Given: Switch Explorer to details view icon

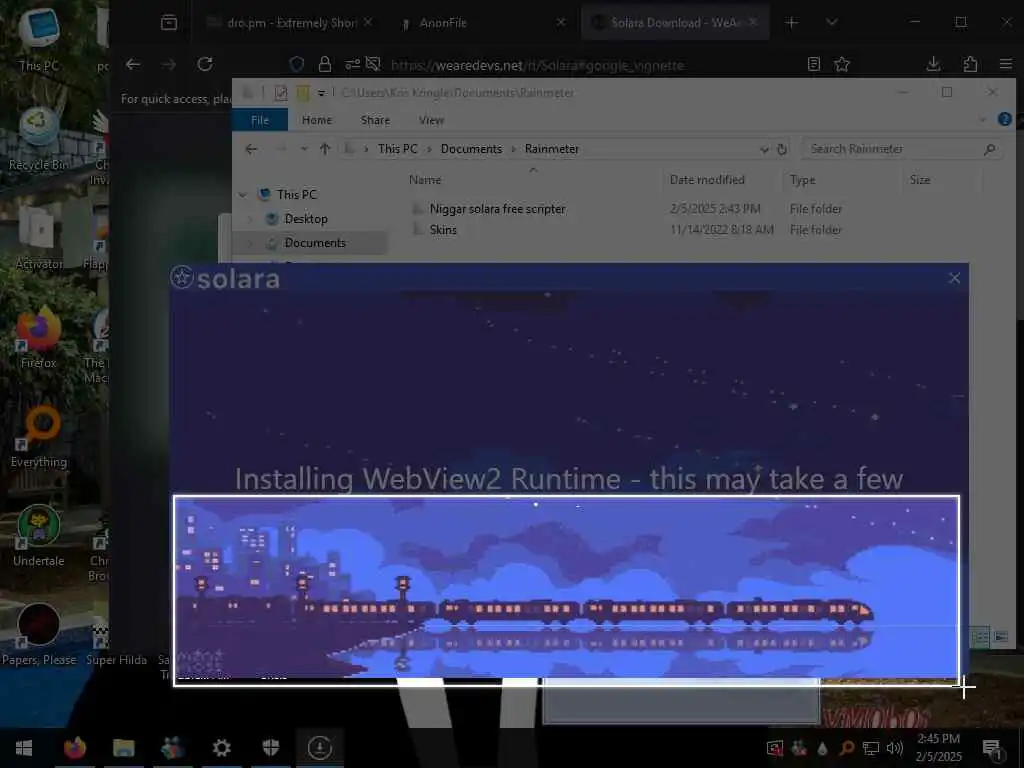Looking at the screenshot, I should pos(980,637).
